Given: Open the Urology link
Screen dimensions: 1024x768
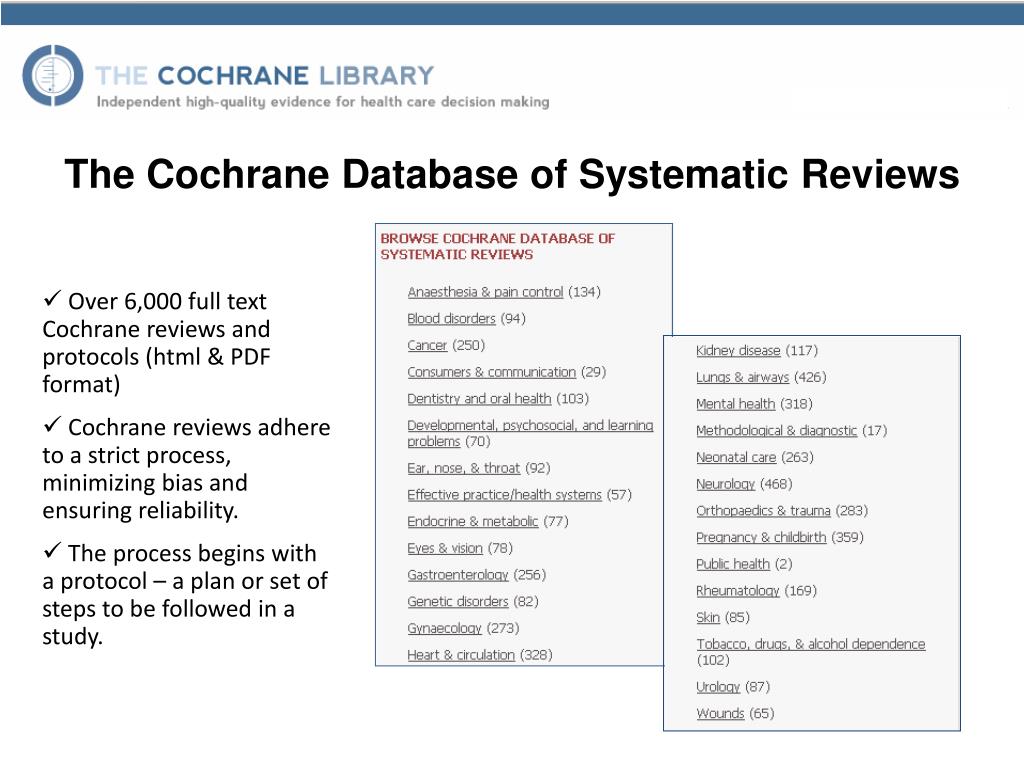Looking at the screenshot, I should pyautogui.click(x=718, y=687).
